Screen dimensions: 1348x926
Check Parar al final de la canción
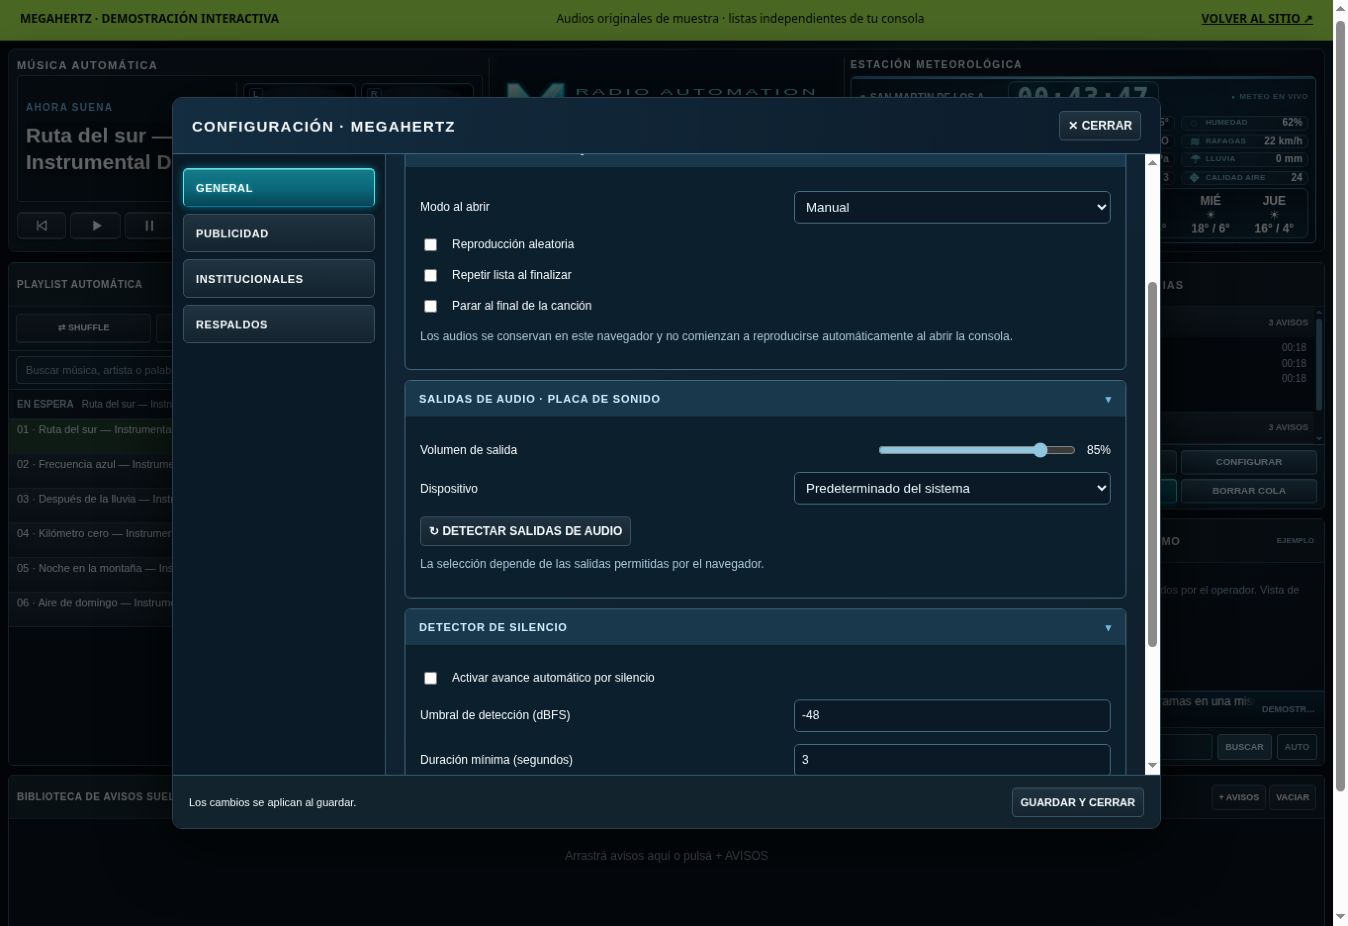pyautogui.click(x=431, y=306)
